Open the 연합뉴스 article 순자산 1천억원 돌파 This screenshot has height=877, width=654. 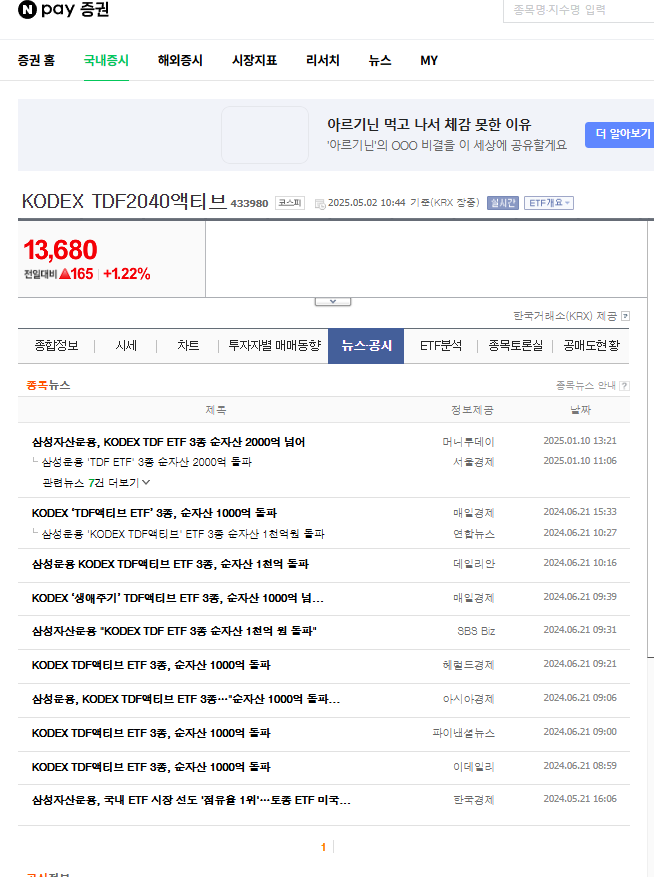183,534
